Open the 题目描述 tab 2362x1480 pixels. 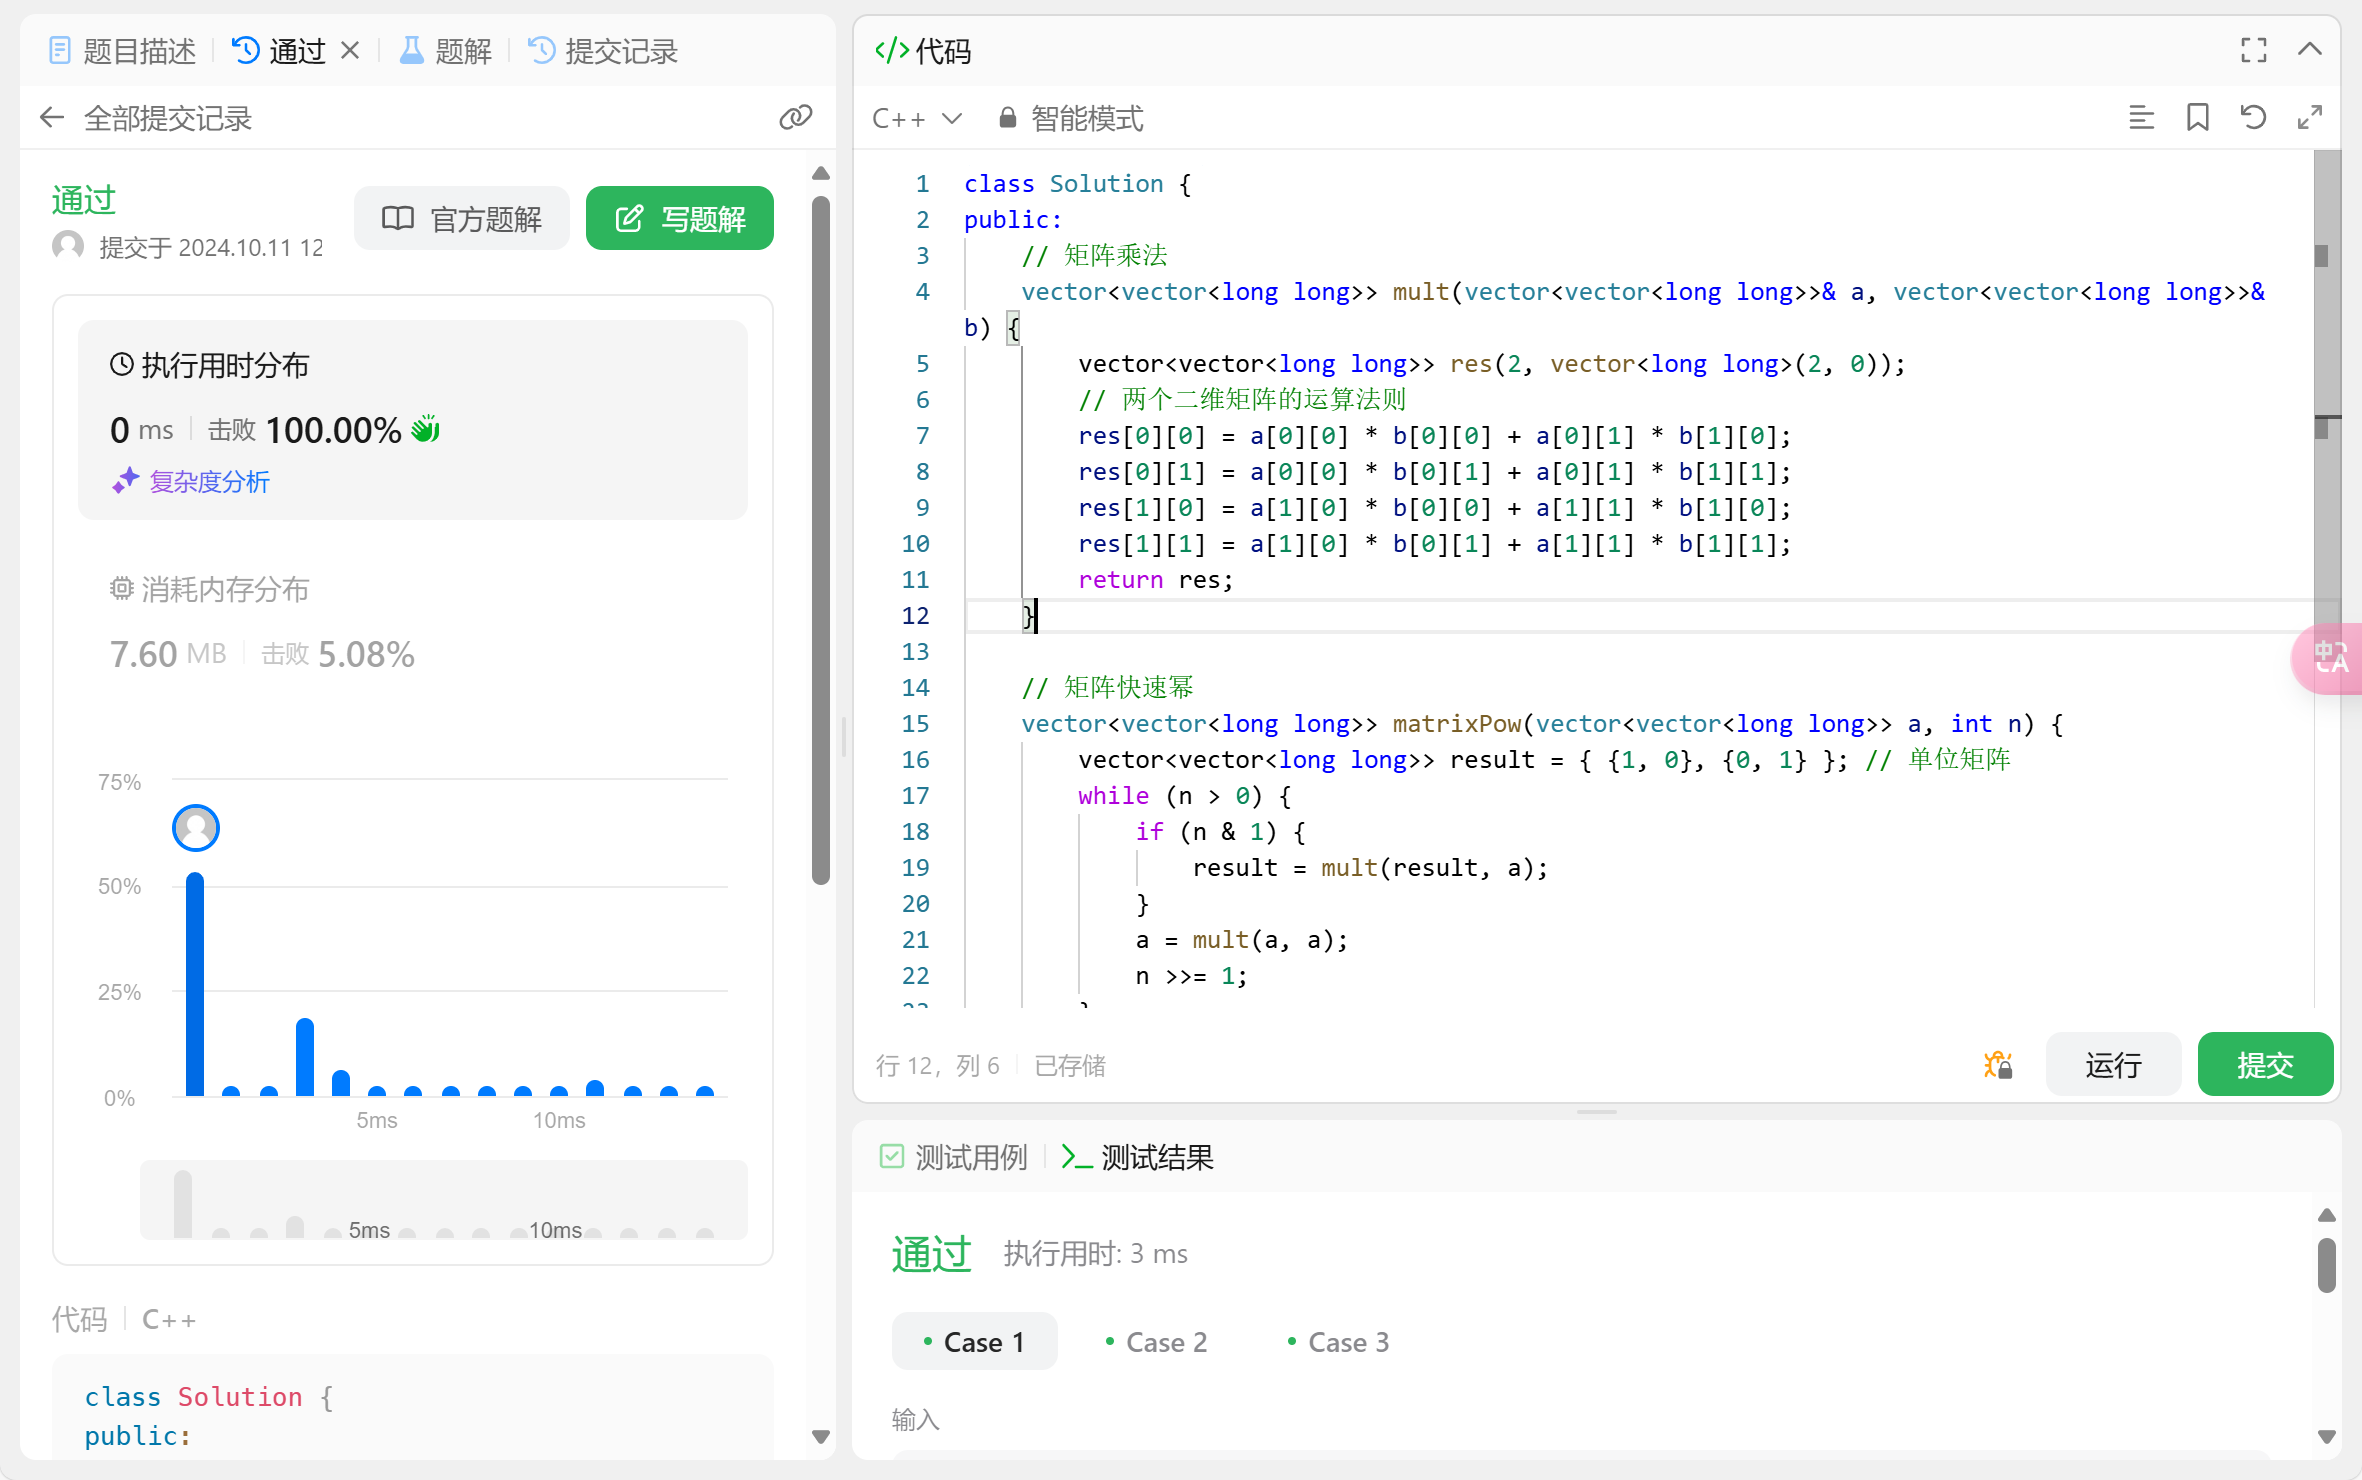click(122, 51)
